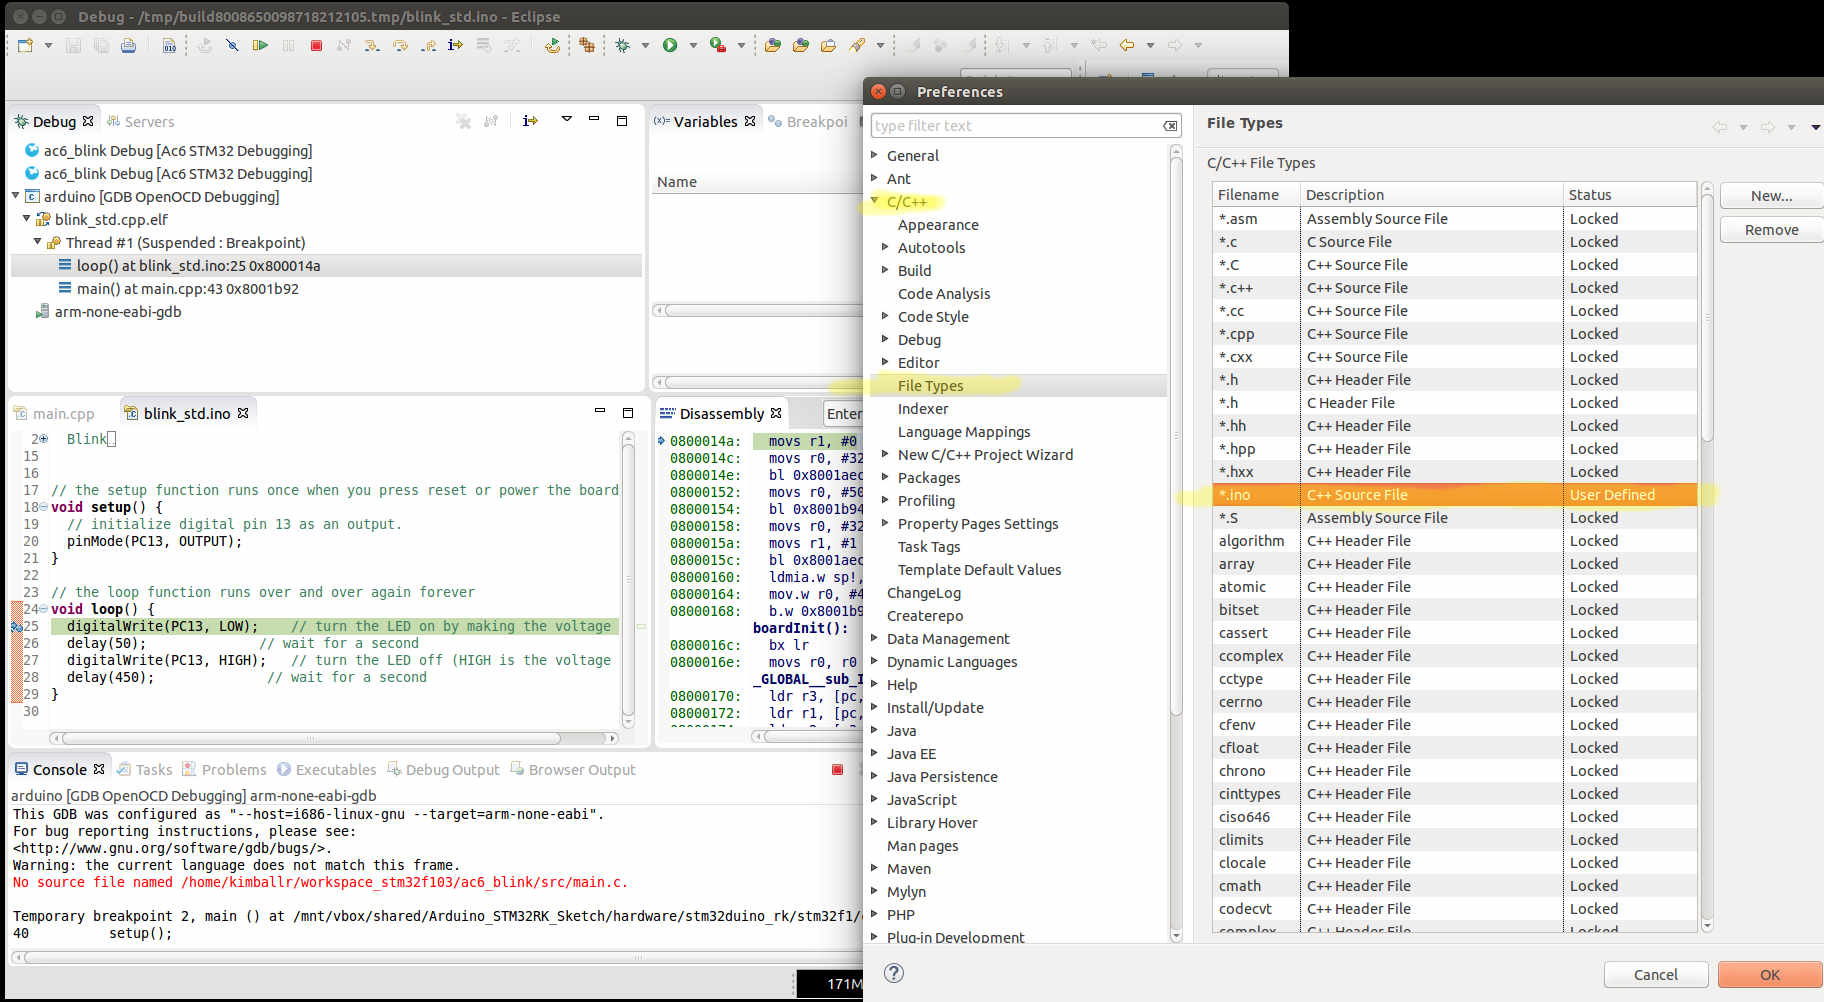Click the Step Into icon
This screenshot has width=1824, height=1002.
[x=372, y=45]
